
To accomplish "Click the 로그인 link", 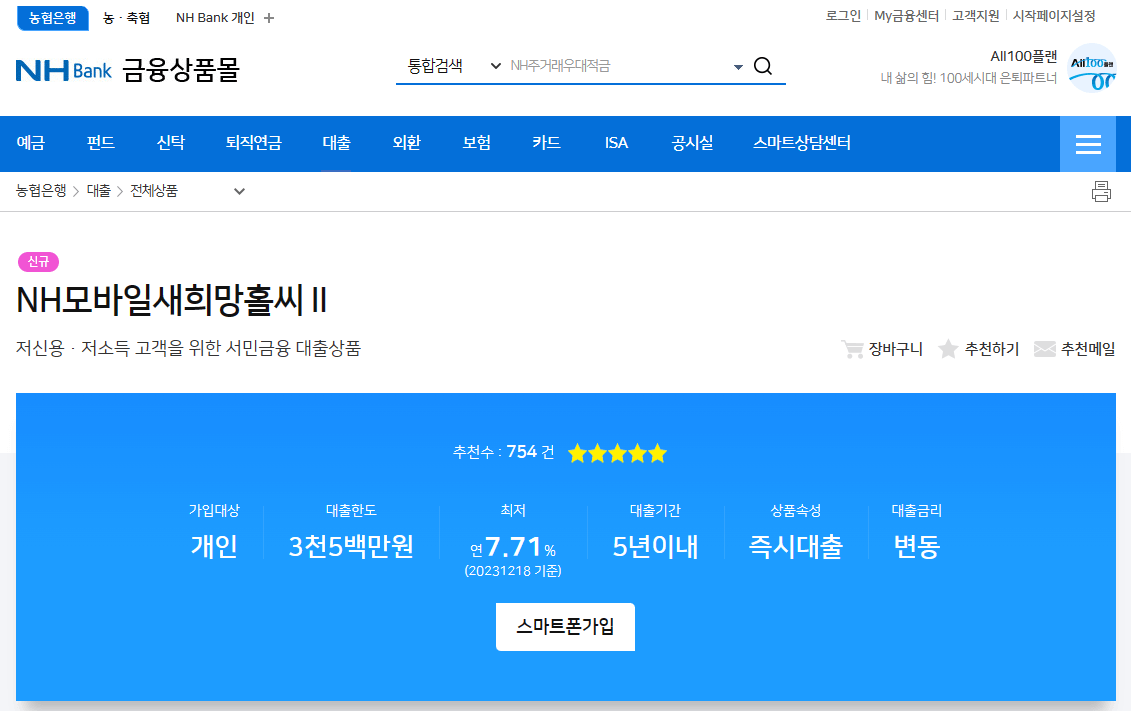I will [x=843, y=16].
